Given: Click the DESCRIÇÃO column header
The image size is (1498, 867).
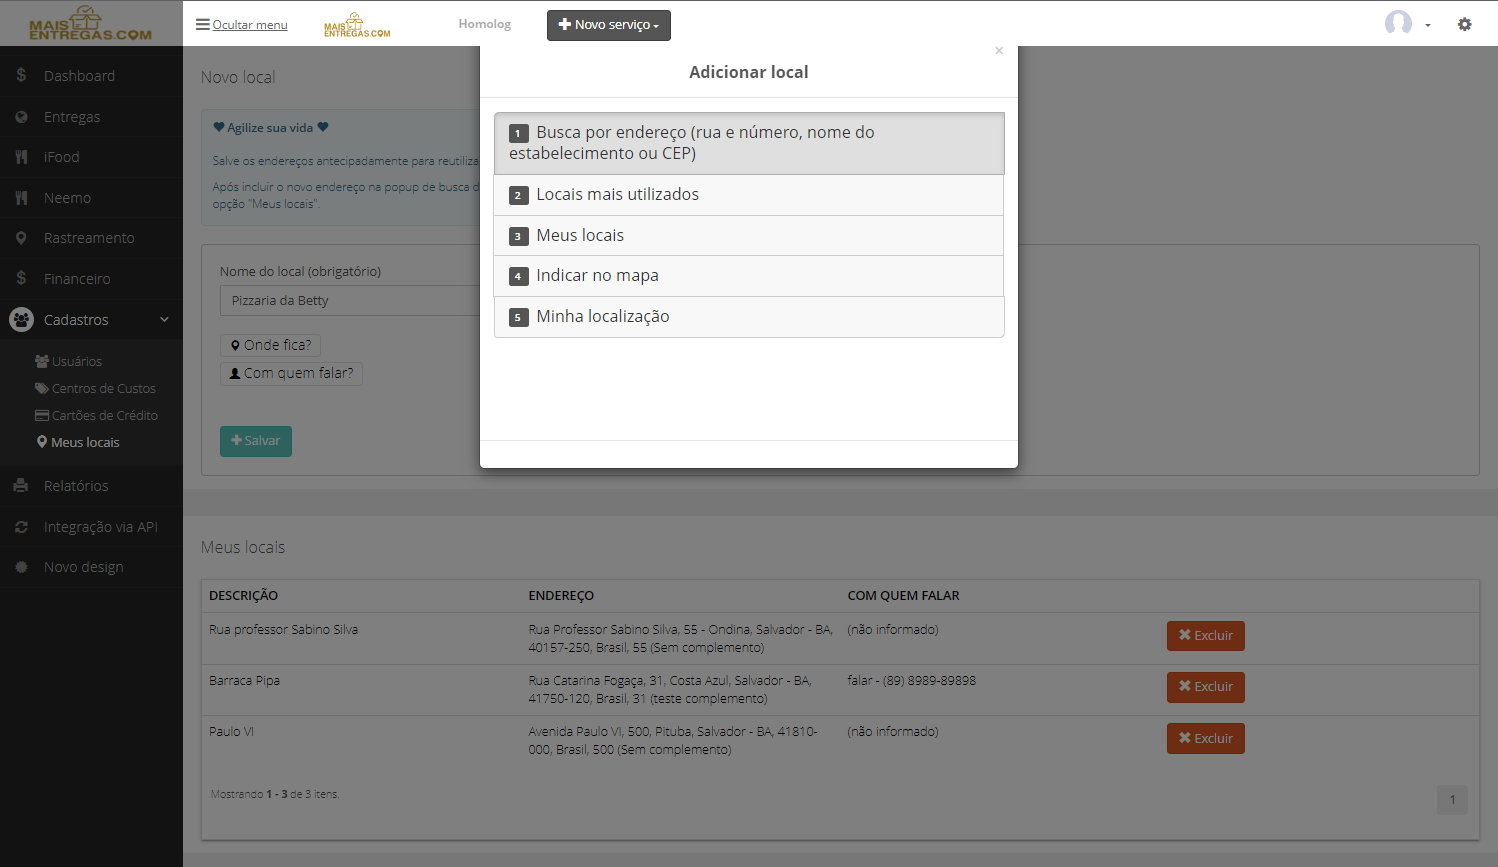Looking at the screenshot, I should [x=243, y=596].
